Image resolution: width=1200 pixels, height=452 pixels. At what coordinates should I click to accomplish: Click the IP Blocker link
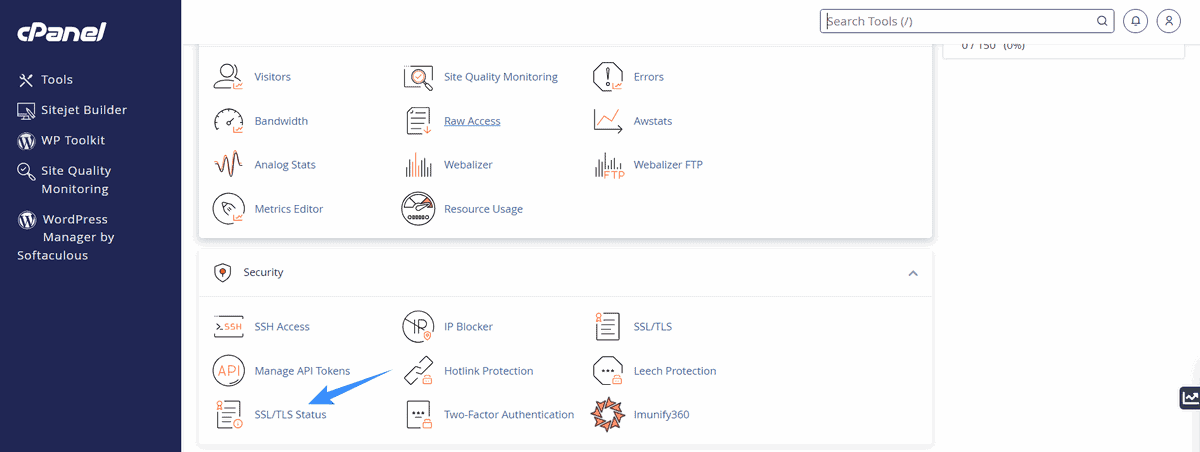tap(468, 327)
